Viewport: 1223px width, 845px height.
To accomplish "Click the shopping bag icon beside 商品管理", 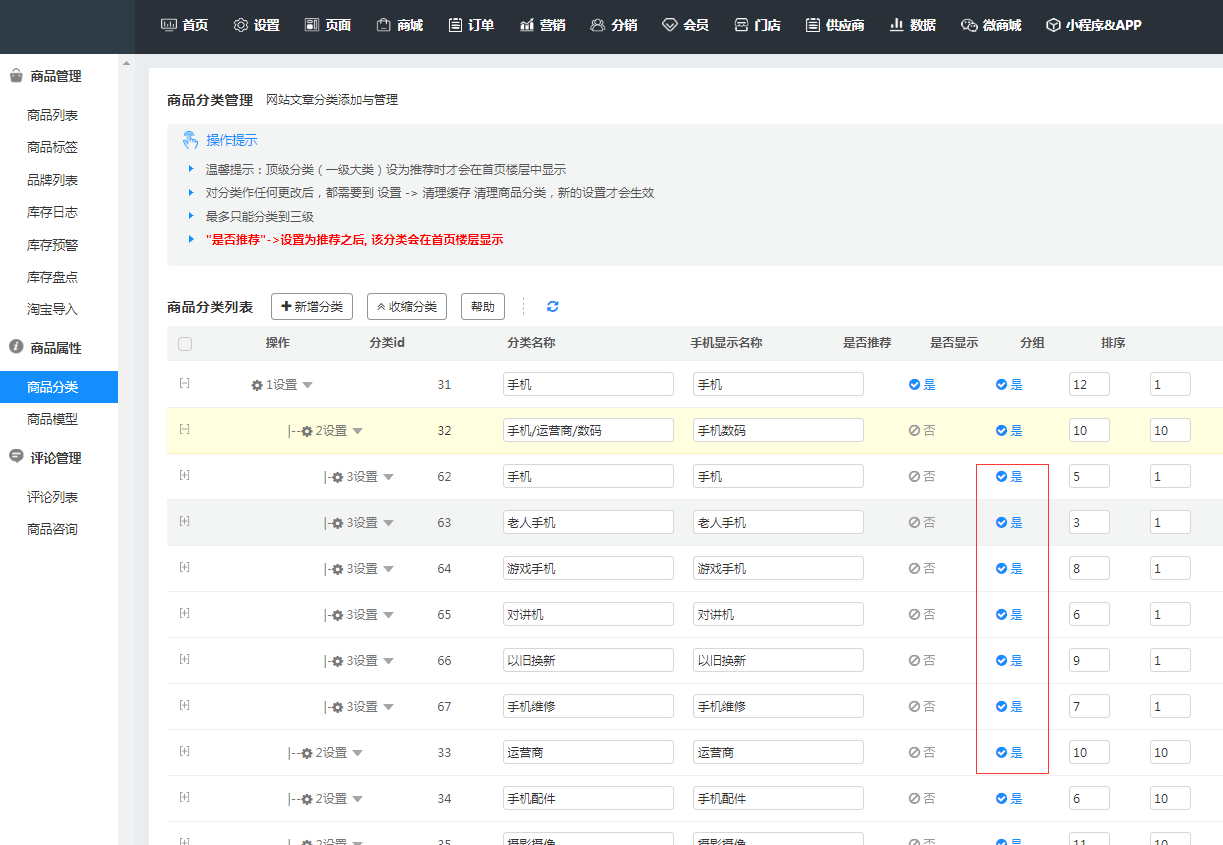I will pos(16,75).
